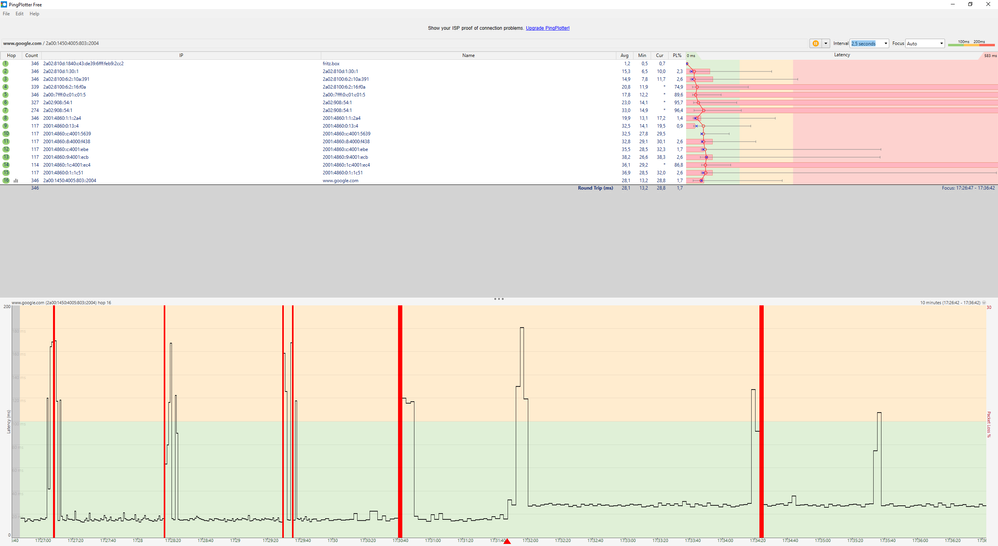Click the 583 ms maximum latency scale label

(x=990, y=56)
